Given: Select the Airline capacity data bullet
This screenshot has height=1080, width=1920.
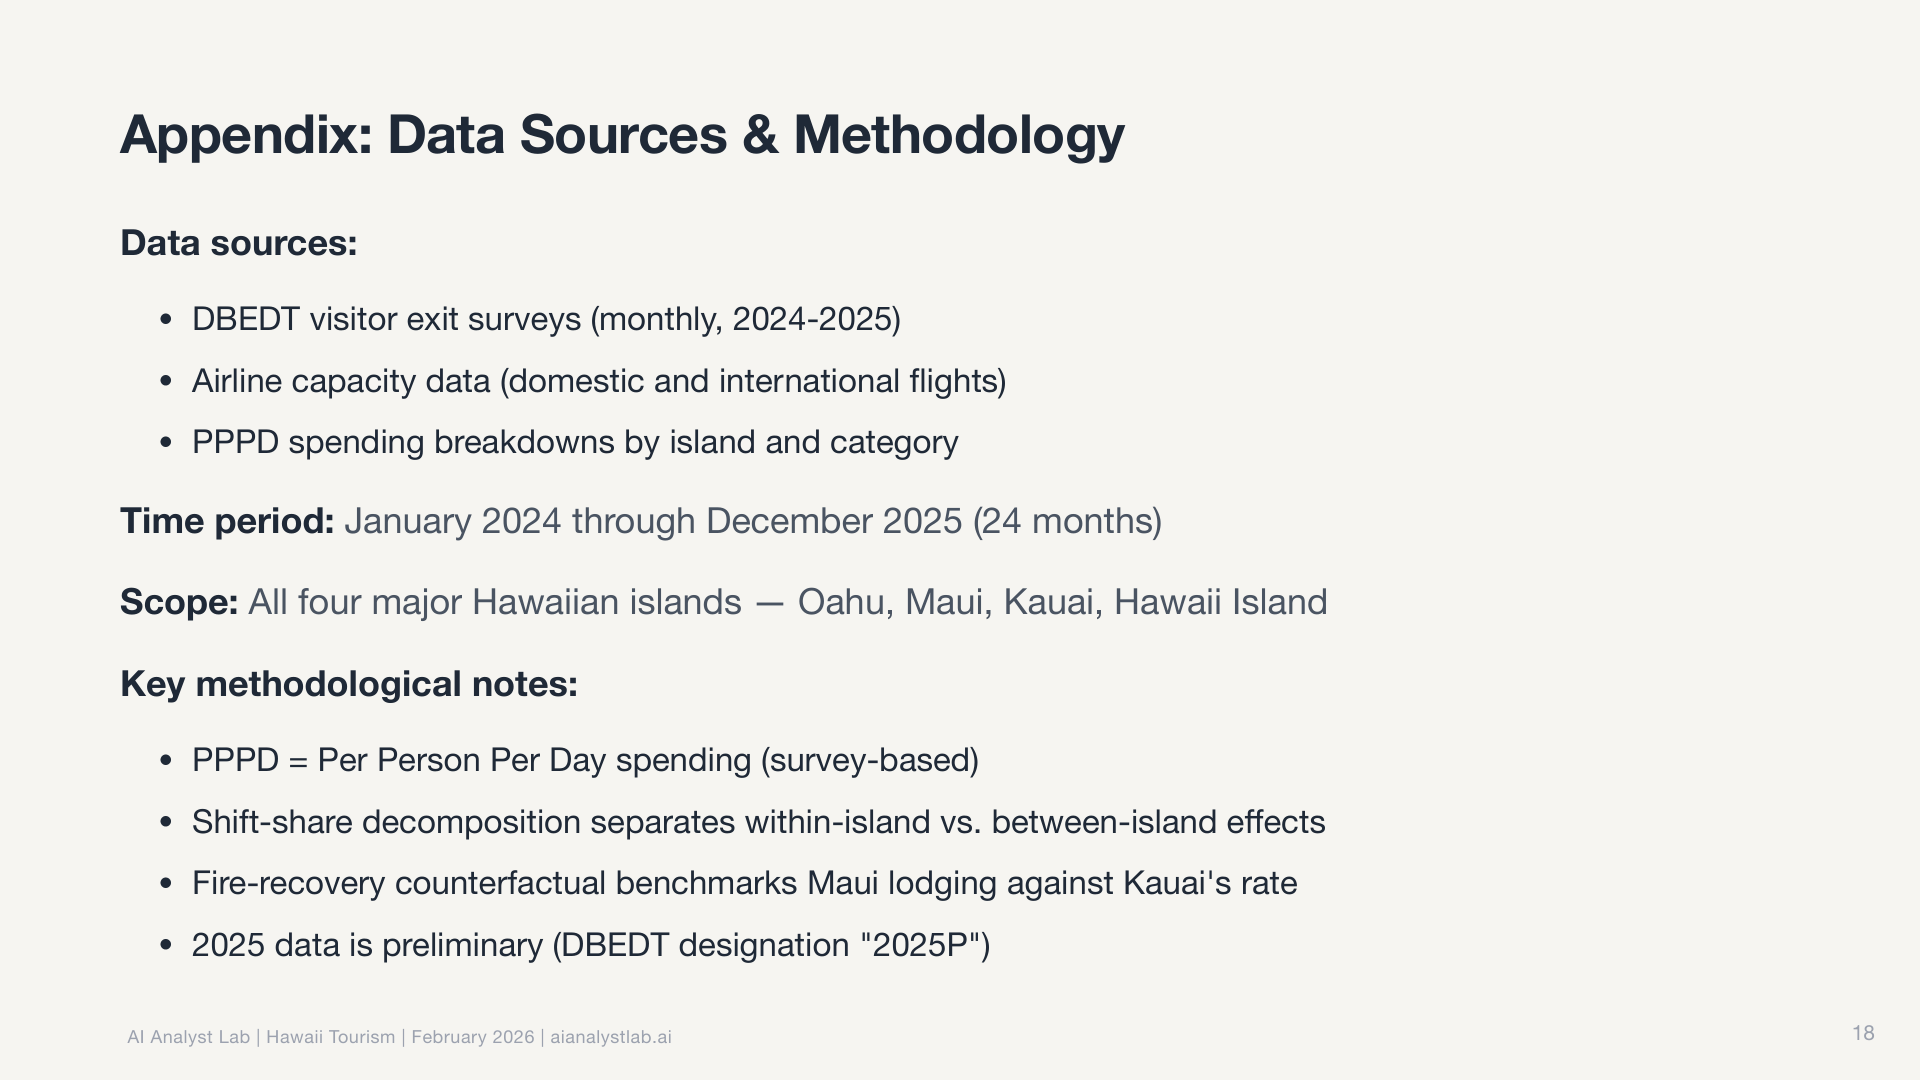Looking at the screenshot, I should coord(598,381).
